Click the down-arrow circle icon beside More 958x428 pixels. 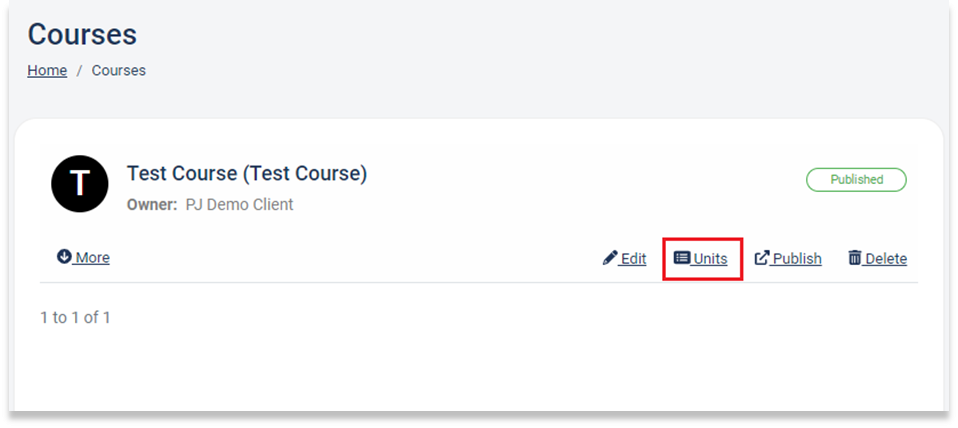pyautogui.click(x=64, y=256)
